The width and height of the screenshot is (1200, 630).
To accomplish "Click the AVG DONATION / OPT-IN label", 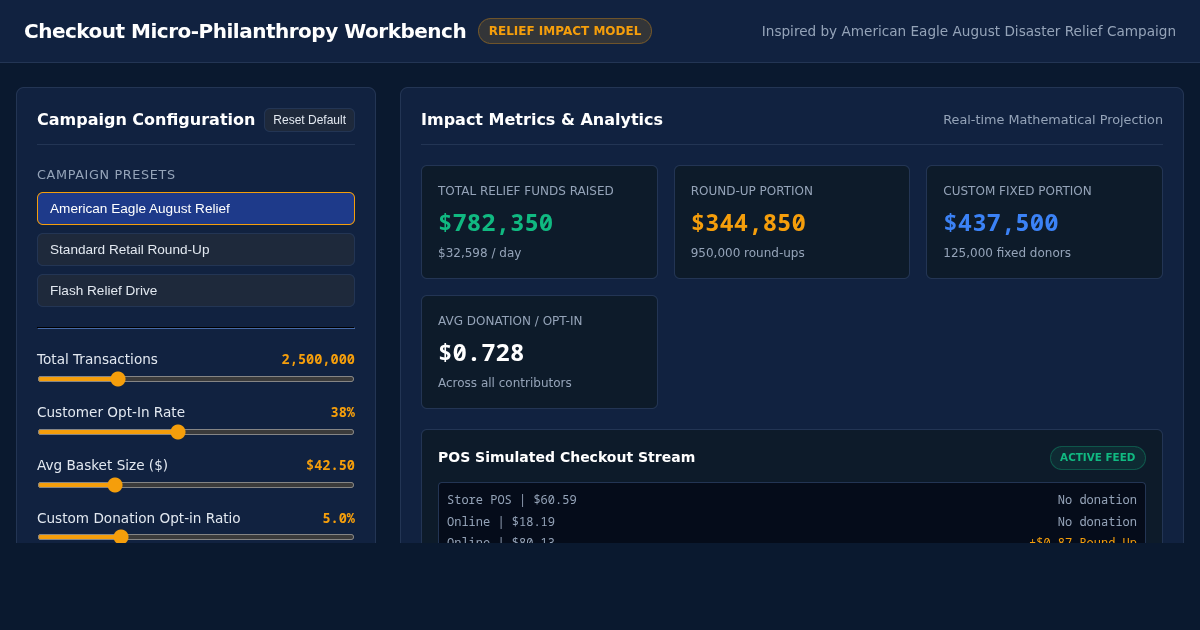I will point(510,321).
